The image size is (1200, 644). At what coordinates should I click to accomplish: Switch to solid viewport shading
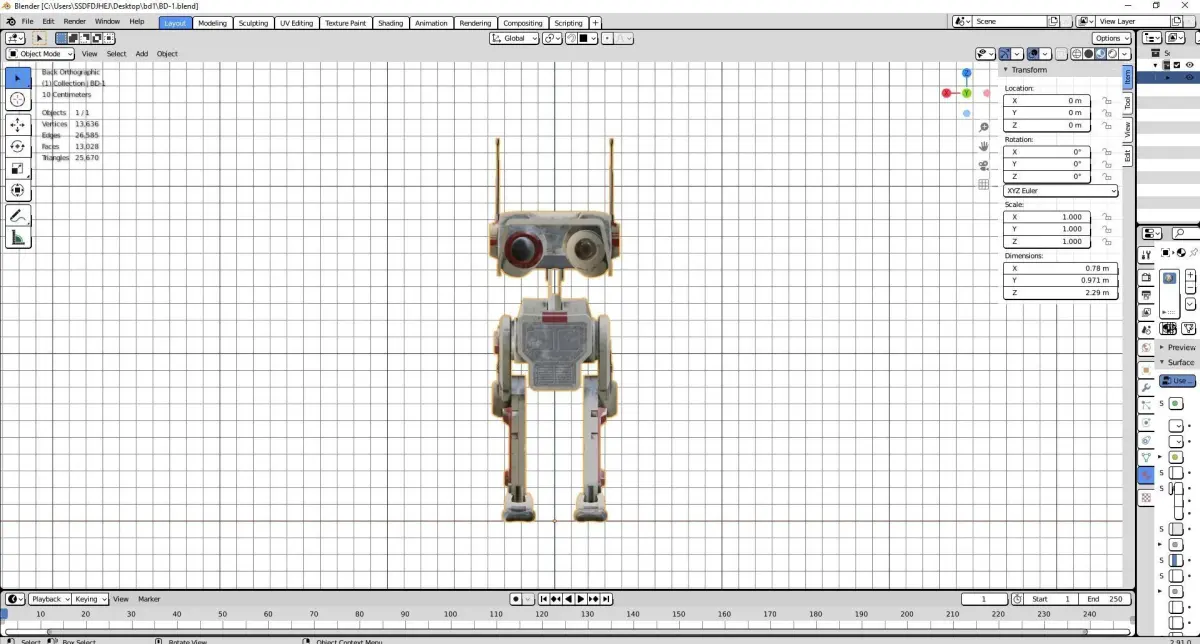1088,54
